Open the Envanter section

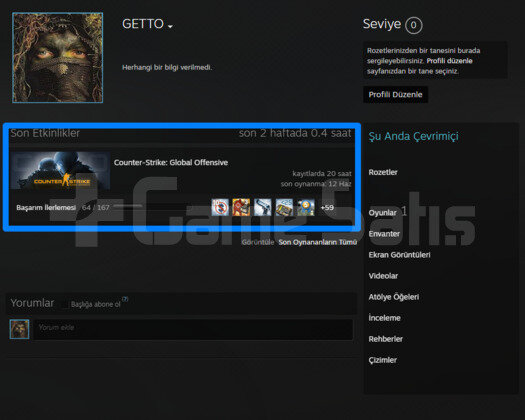click(384, 234)
